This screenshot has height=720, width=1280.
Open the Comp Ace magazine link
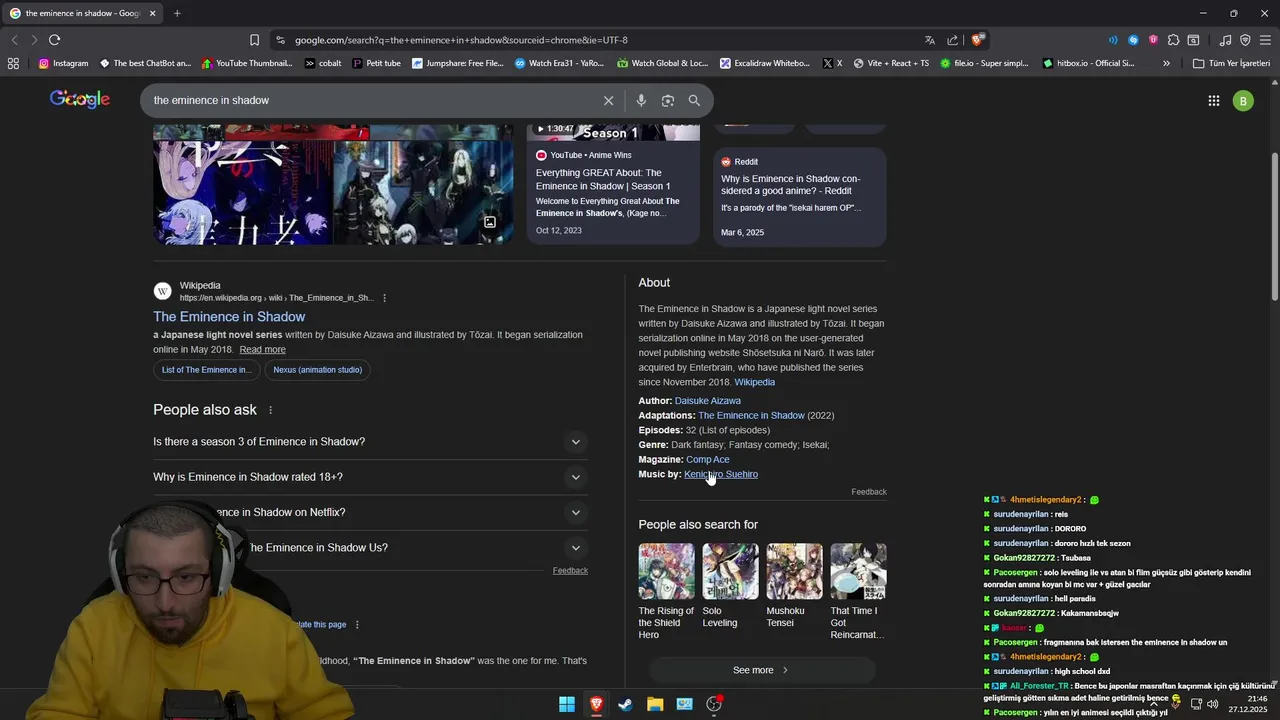[x=707, y=460]
